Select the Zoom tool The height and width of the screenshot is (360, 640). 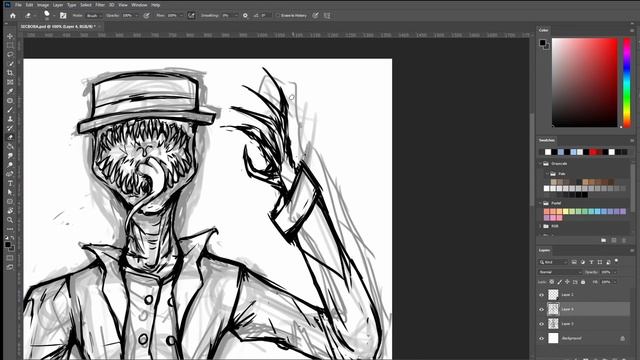10,220
